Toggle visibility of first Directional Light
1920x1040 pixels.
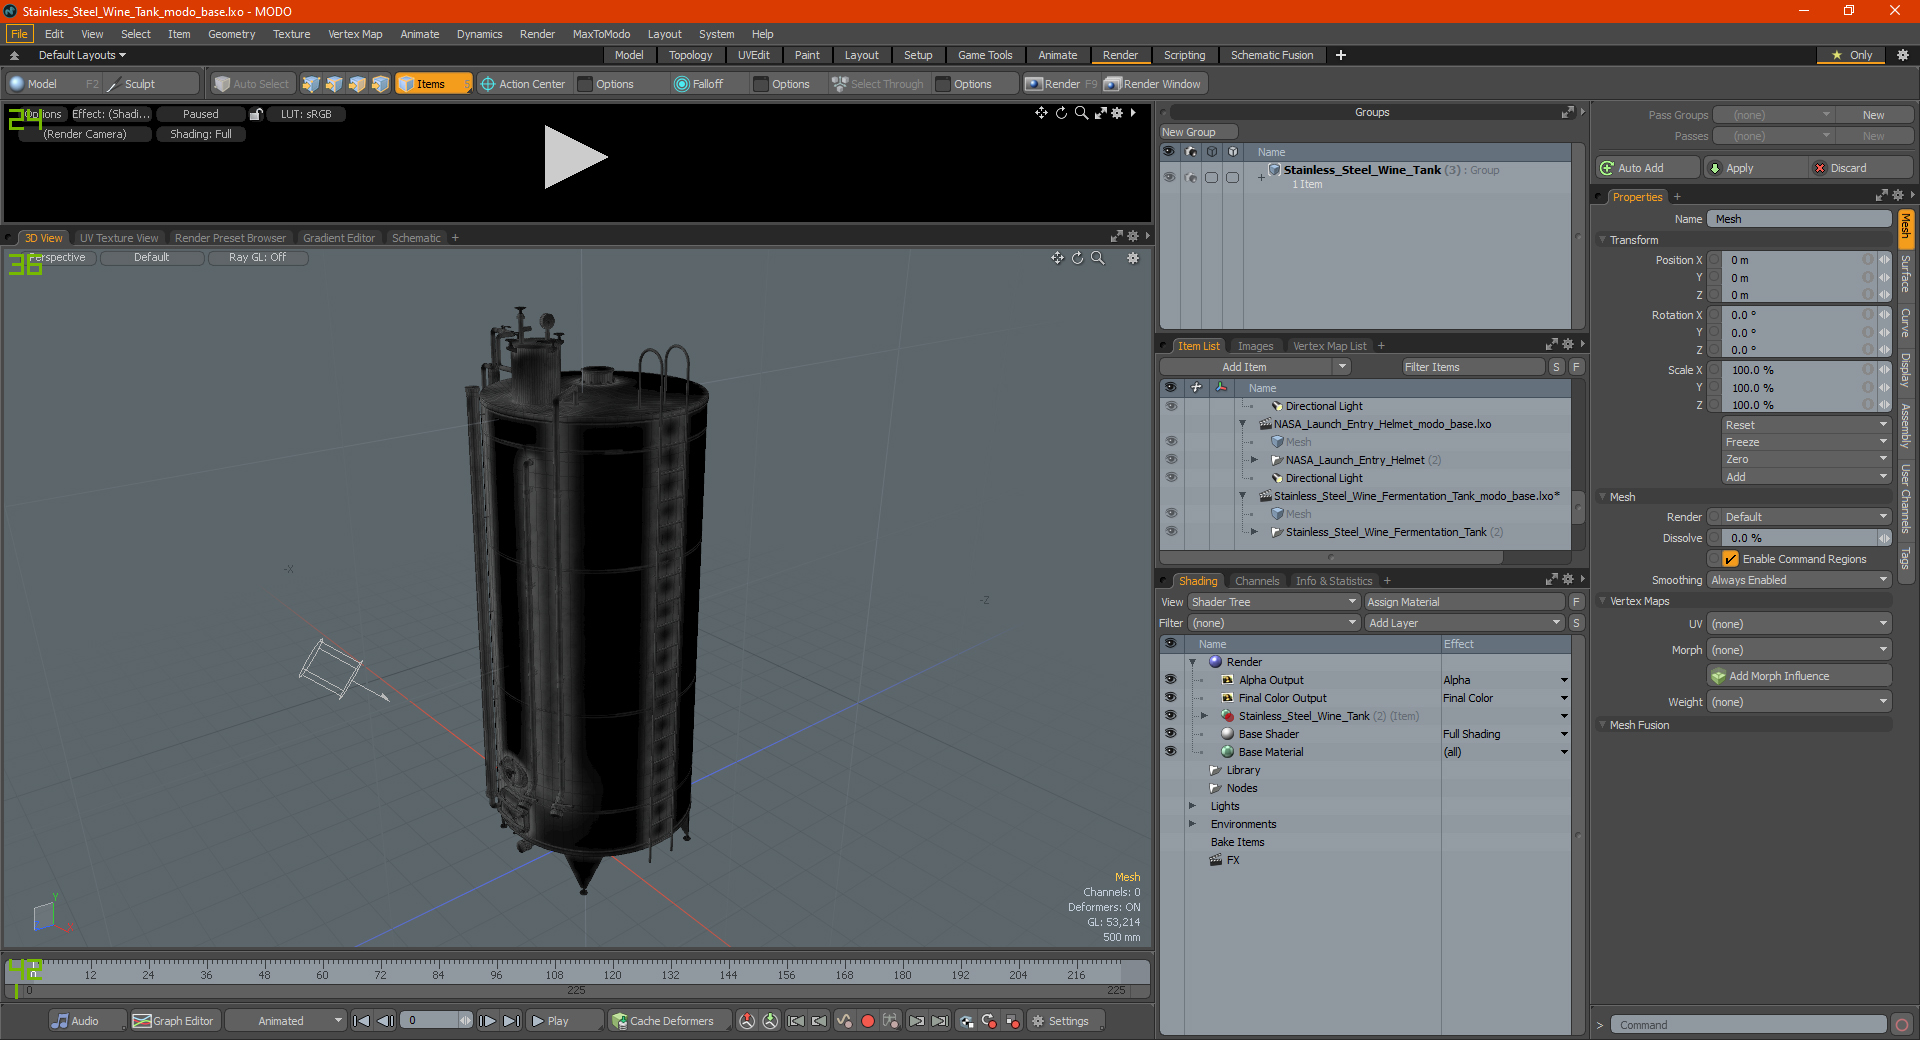tap(1171, 406)
